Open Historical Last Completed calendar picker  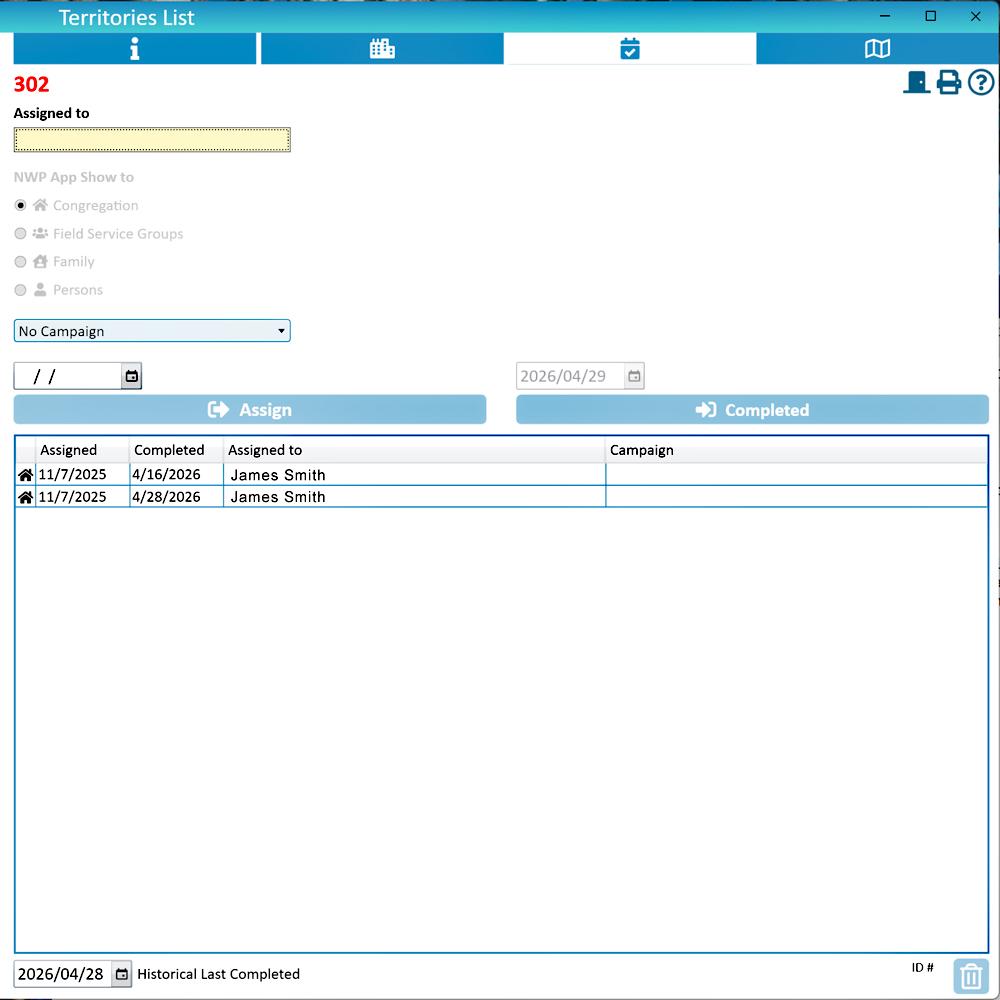click(121, 974)
